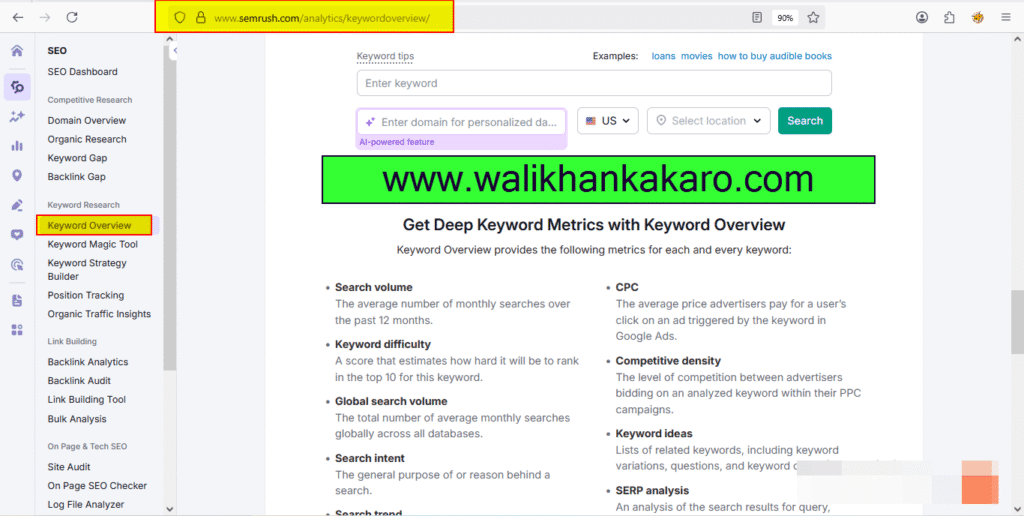
Task: Open Backlink Analytics
Action: click(x=88, y=362)
